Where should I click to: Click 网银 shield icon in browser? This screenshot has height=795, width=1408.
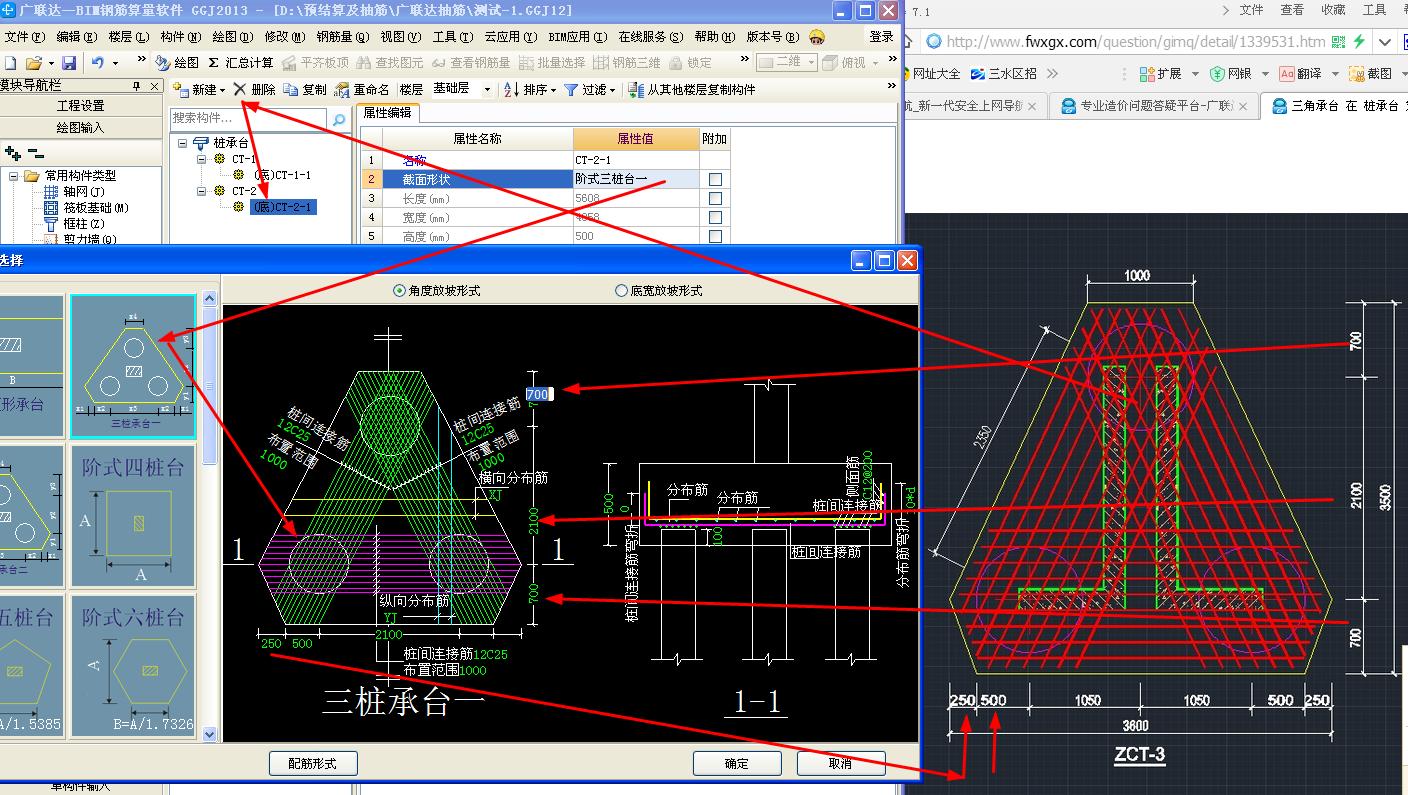click(1217, 74)
